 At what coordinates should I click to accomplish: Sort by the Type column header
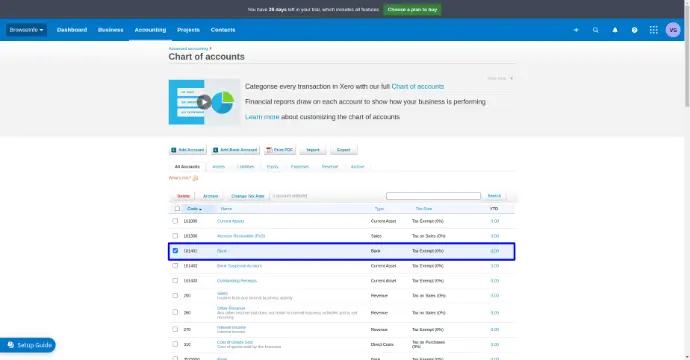click(x=379, y=209)
